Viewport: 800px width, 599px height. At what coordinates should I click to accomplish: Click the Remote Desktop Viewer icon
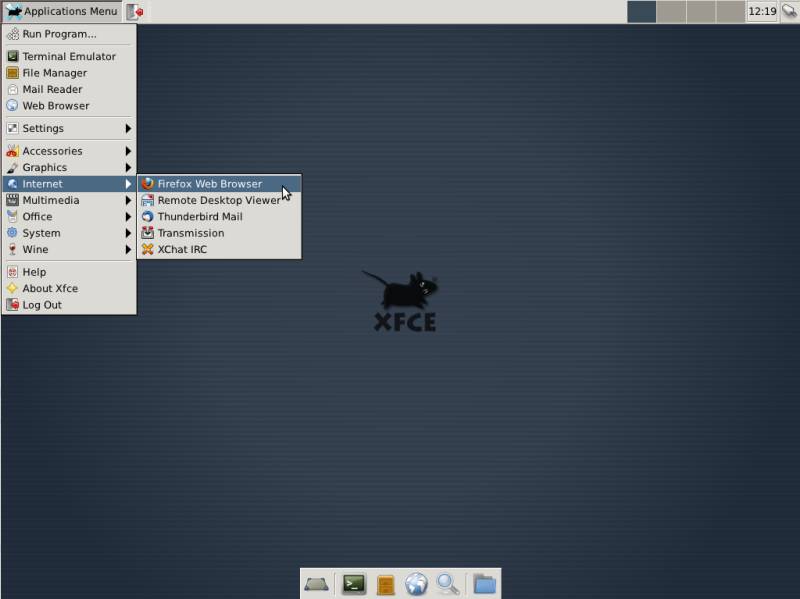pos(147,200)
